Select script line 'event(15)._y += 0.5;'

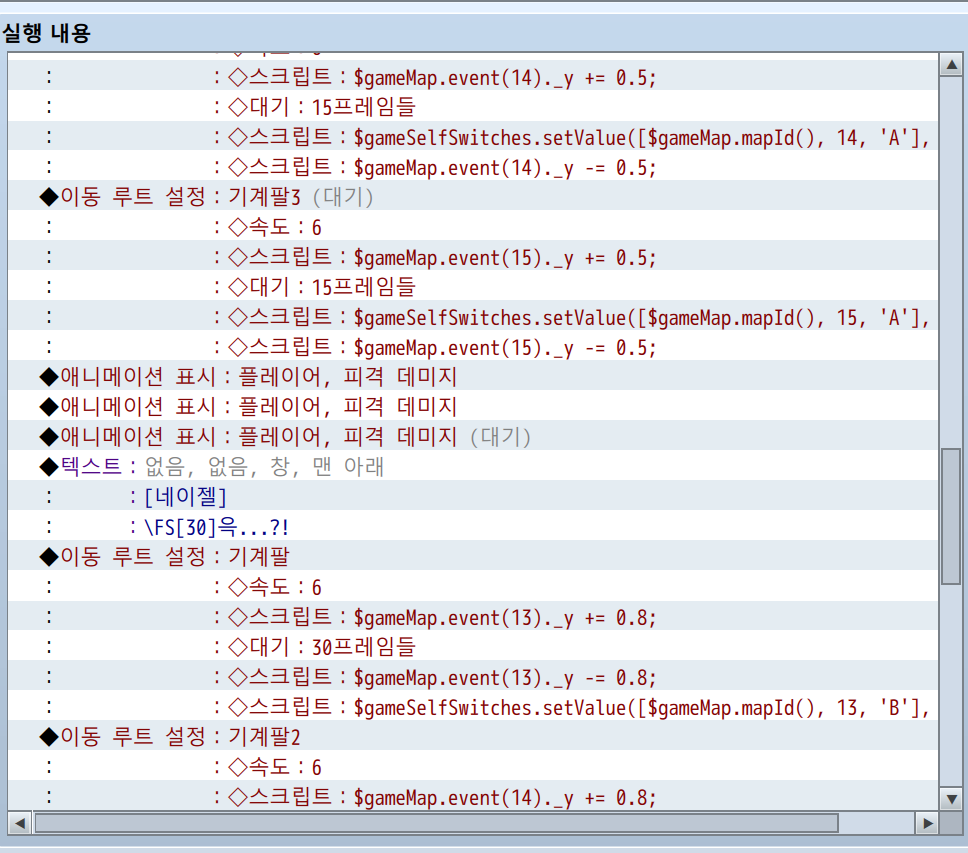pos(473,257)
